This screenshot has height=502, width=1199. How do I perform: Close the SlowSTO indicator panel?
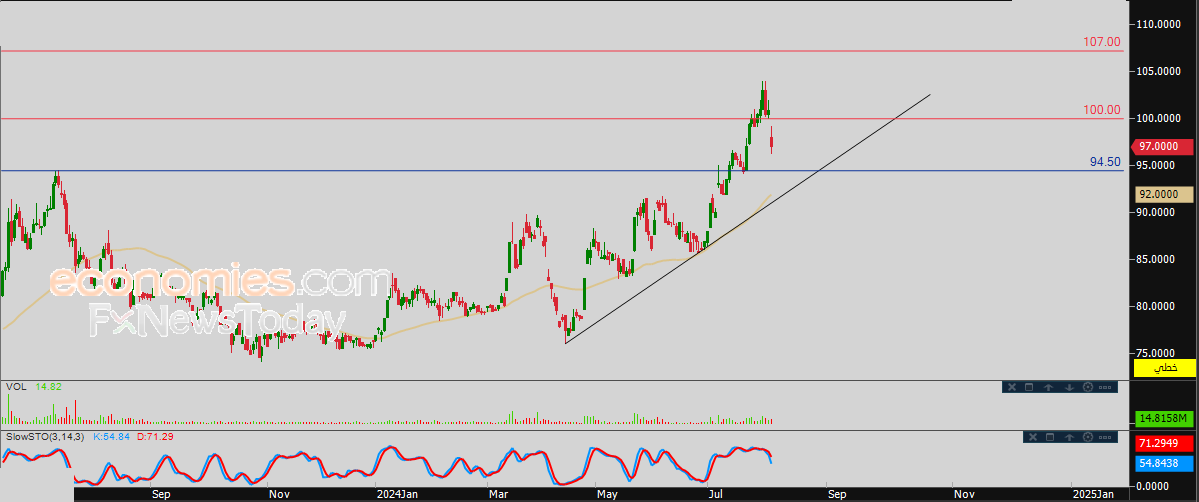coord(1033,437)
